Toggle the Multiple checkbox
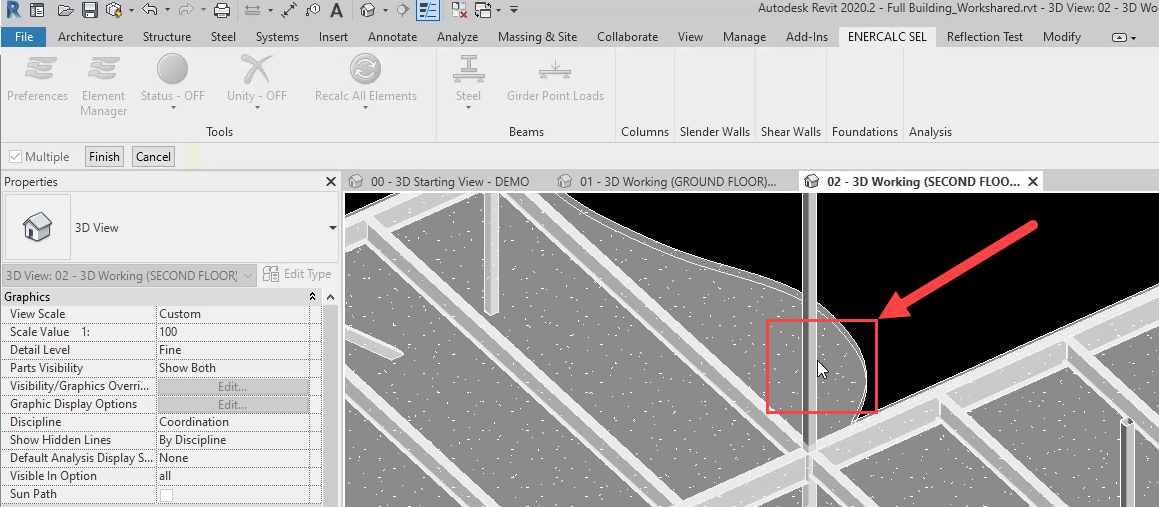Image resolution: width=1159 pixels, height=507 pixels. click(15, 157)
